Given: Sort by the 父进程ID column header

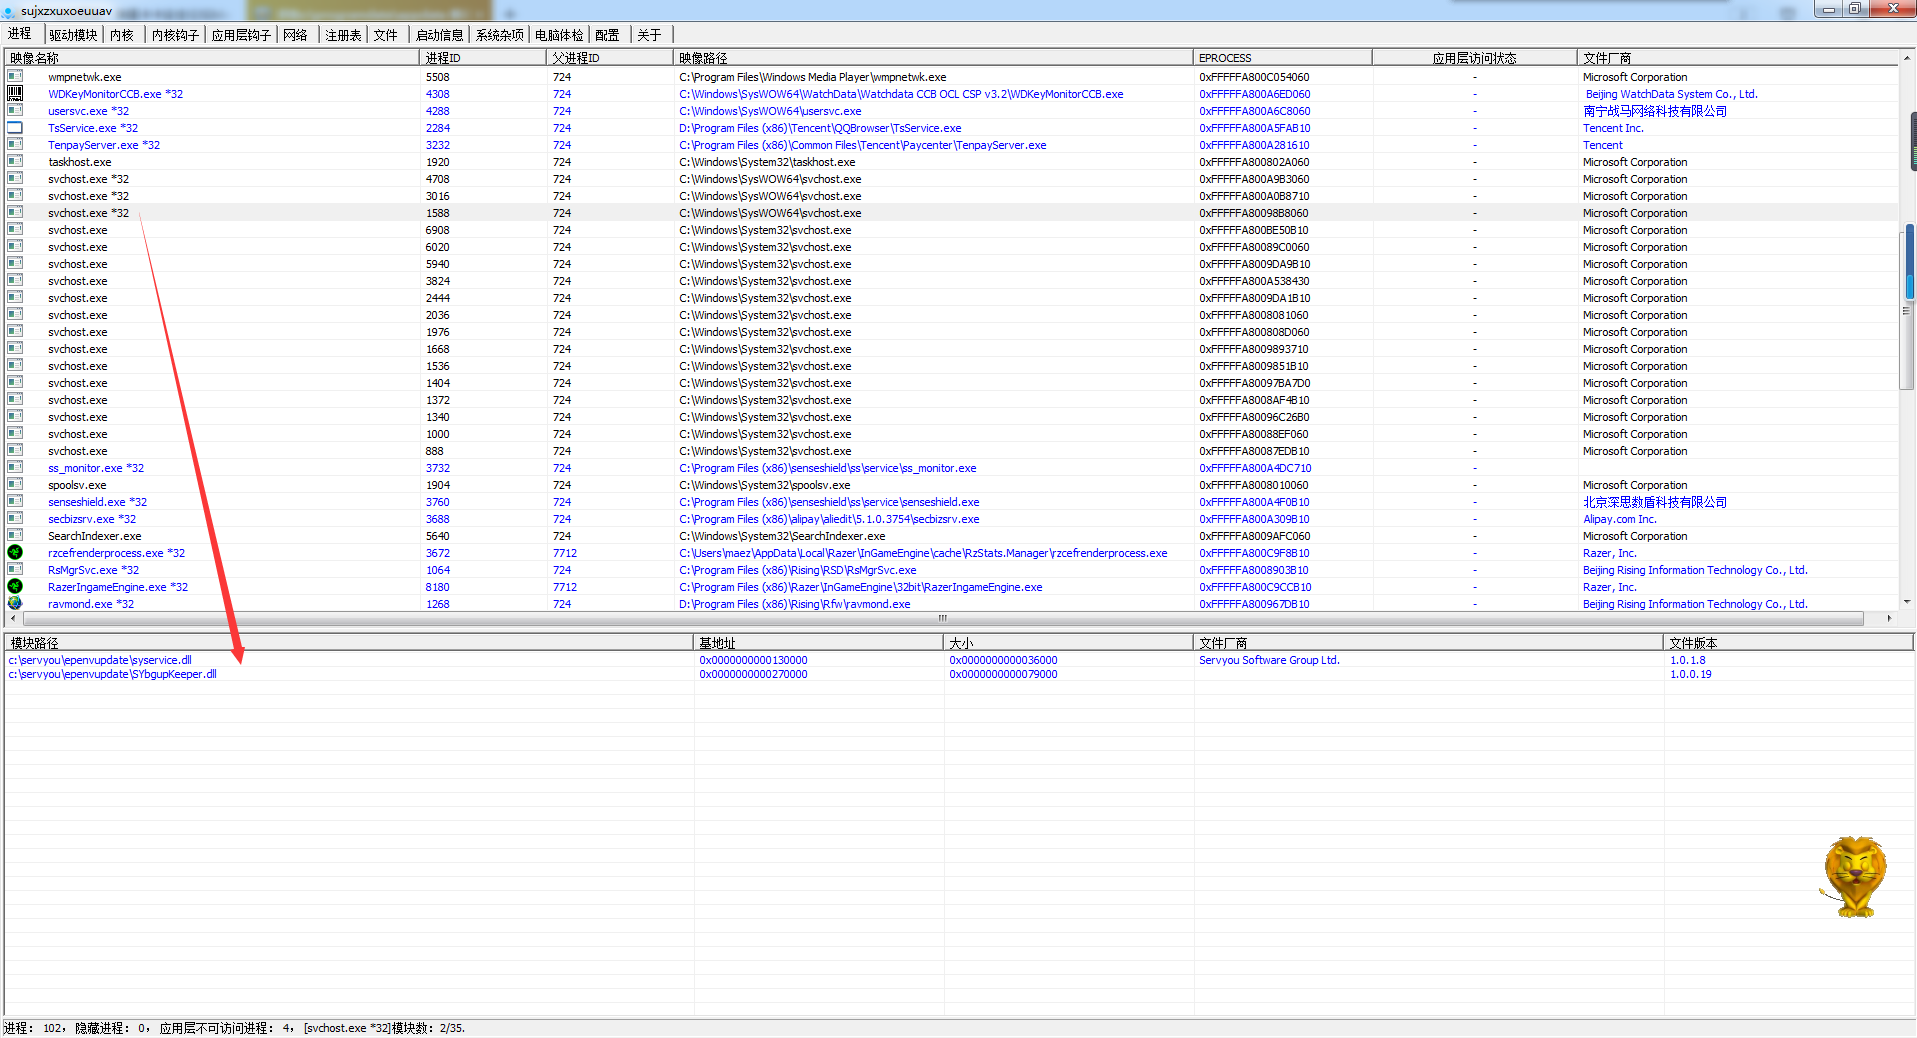Looking at the screenshot, I should [x=610, y=58].
